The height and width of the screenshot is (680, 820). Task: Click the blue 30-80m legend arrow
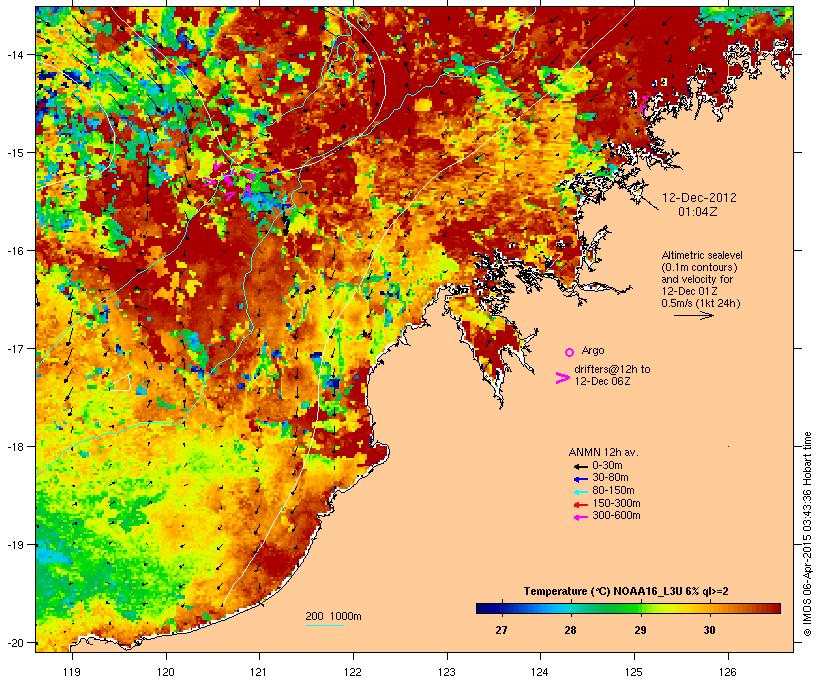pyautogui.click(x=581, y=479)
